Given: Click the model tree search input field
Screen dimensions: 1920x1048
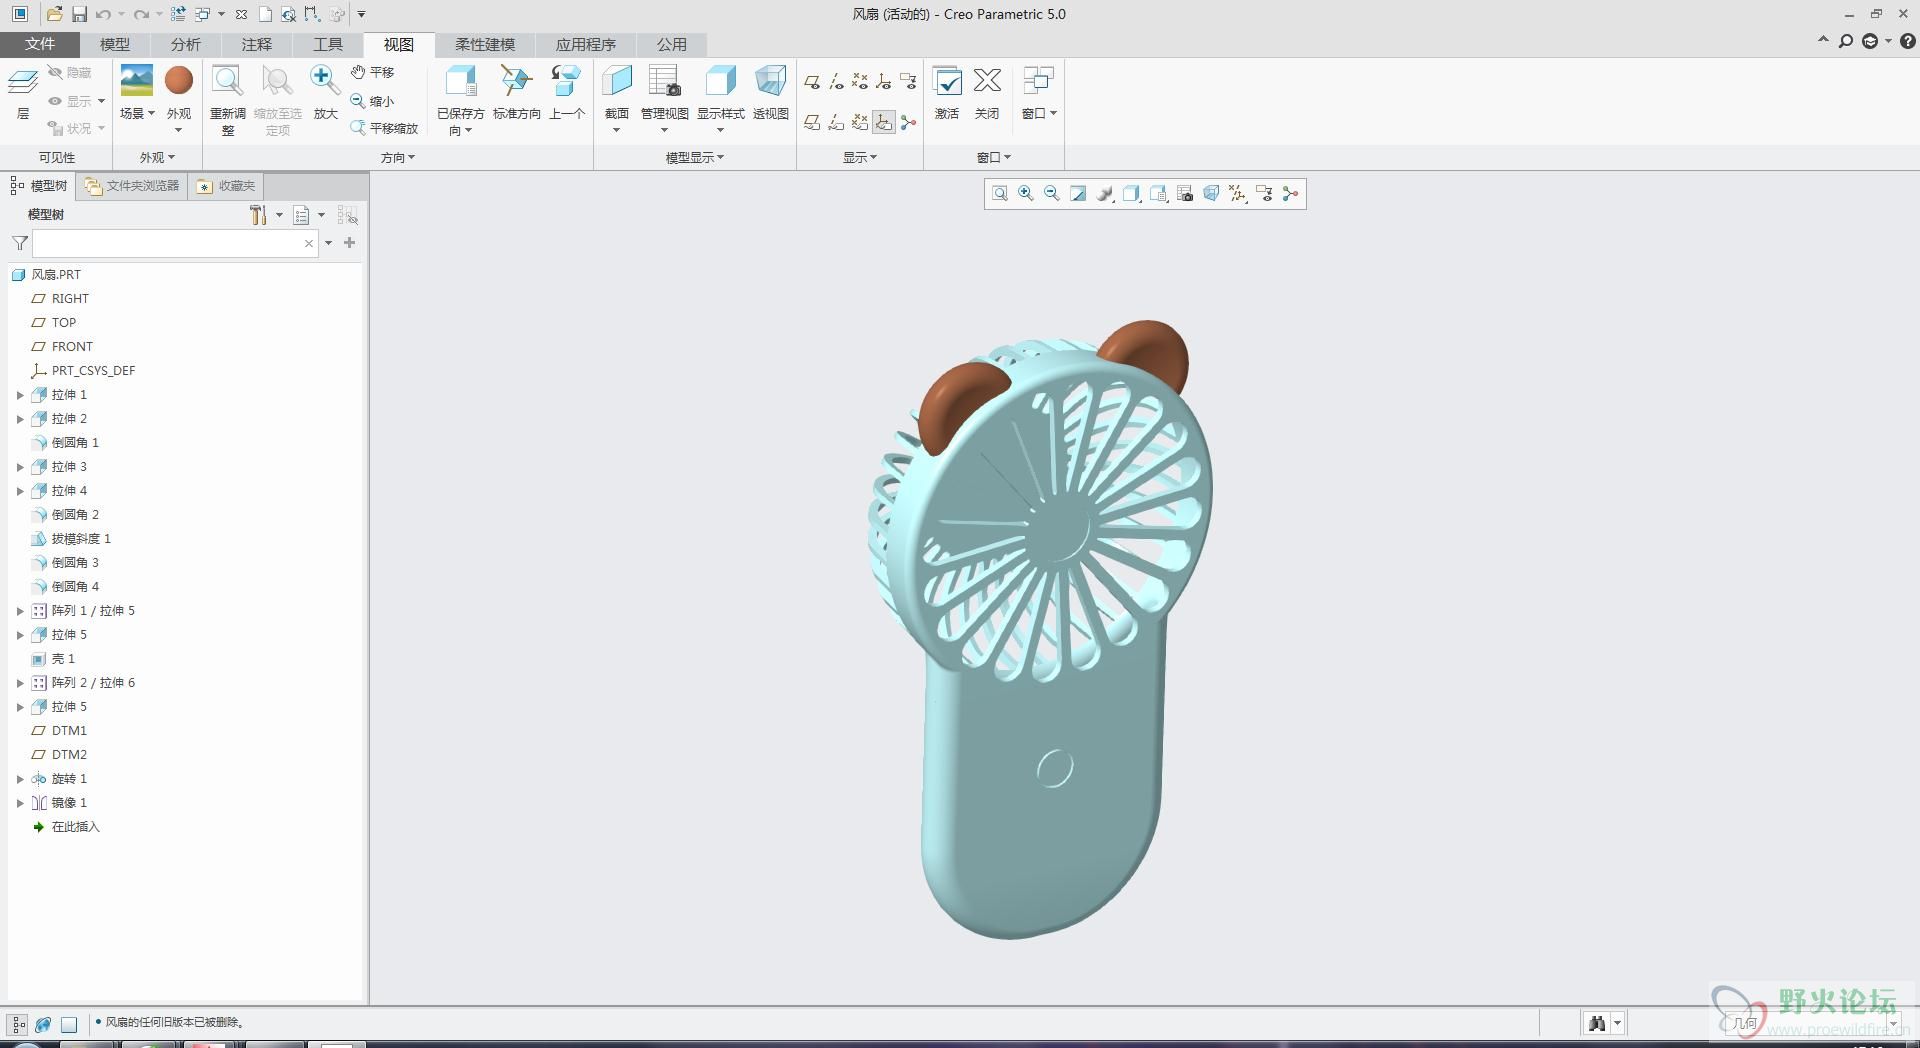Looking at the screenshot, I should [176, 243].
